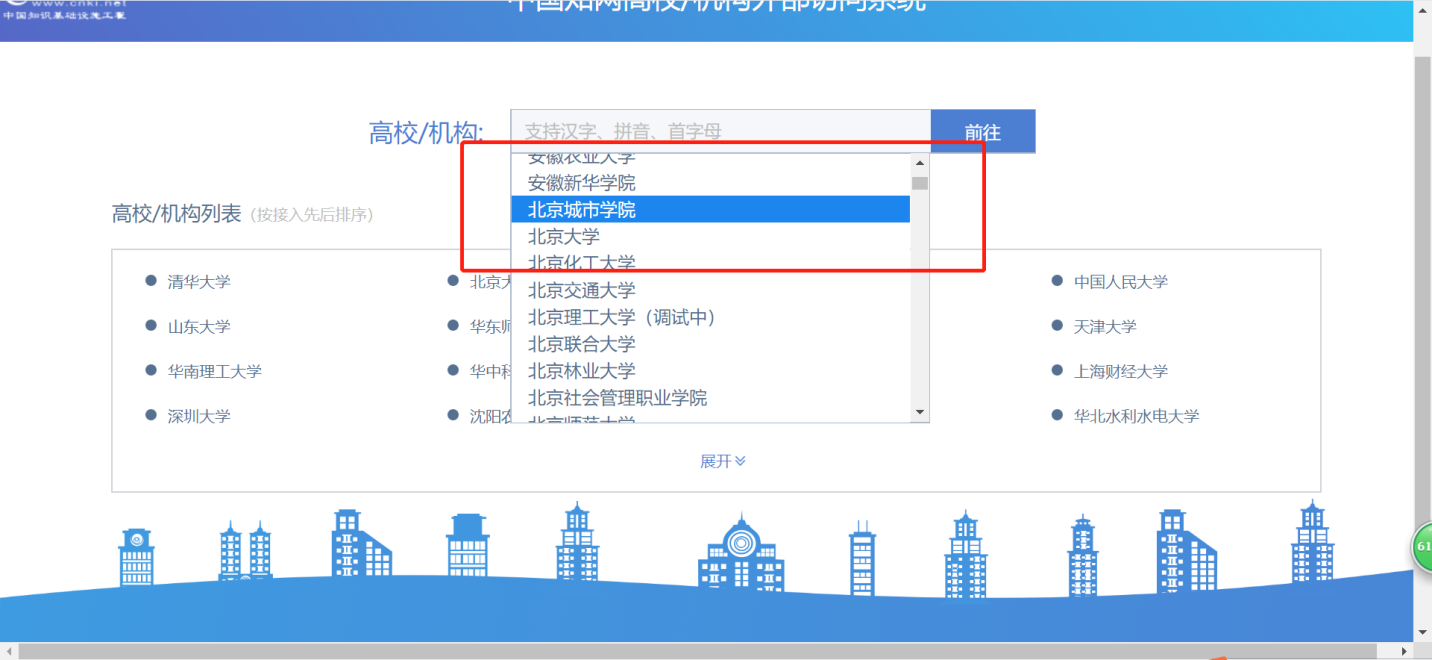Choose 北京交通大学 from the dropdown
1432x660 pixels.
coord(710,290)
